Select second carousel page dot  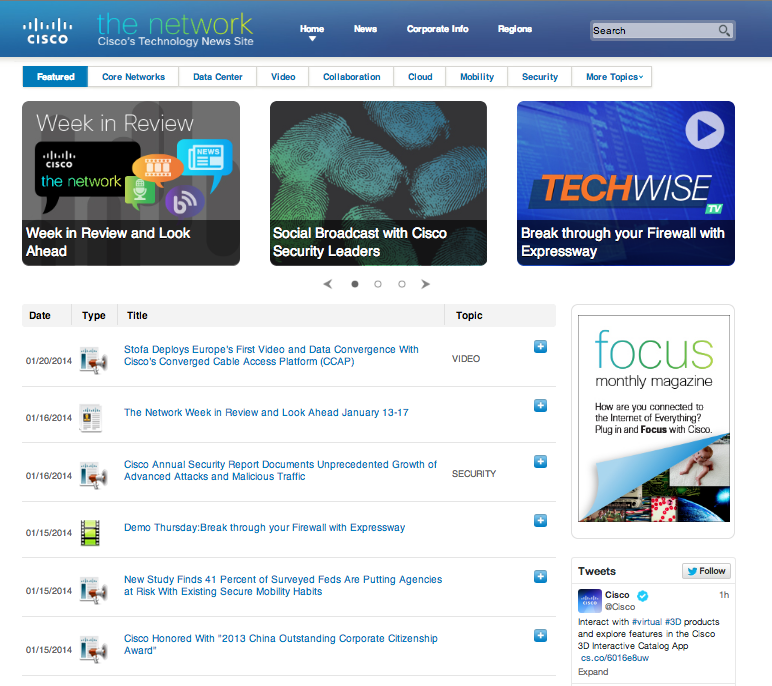pos(378,284)
